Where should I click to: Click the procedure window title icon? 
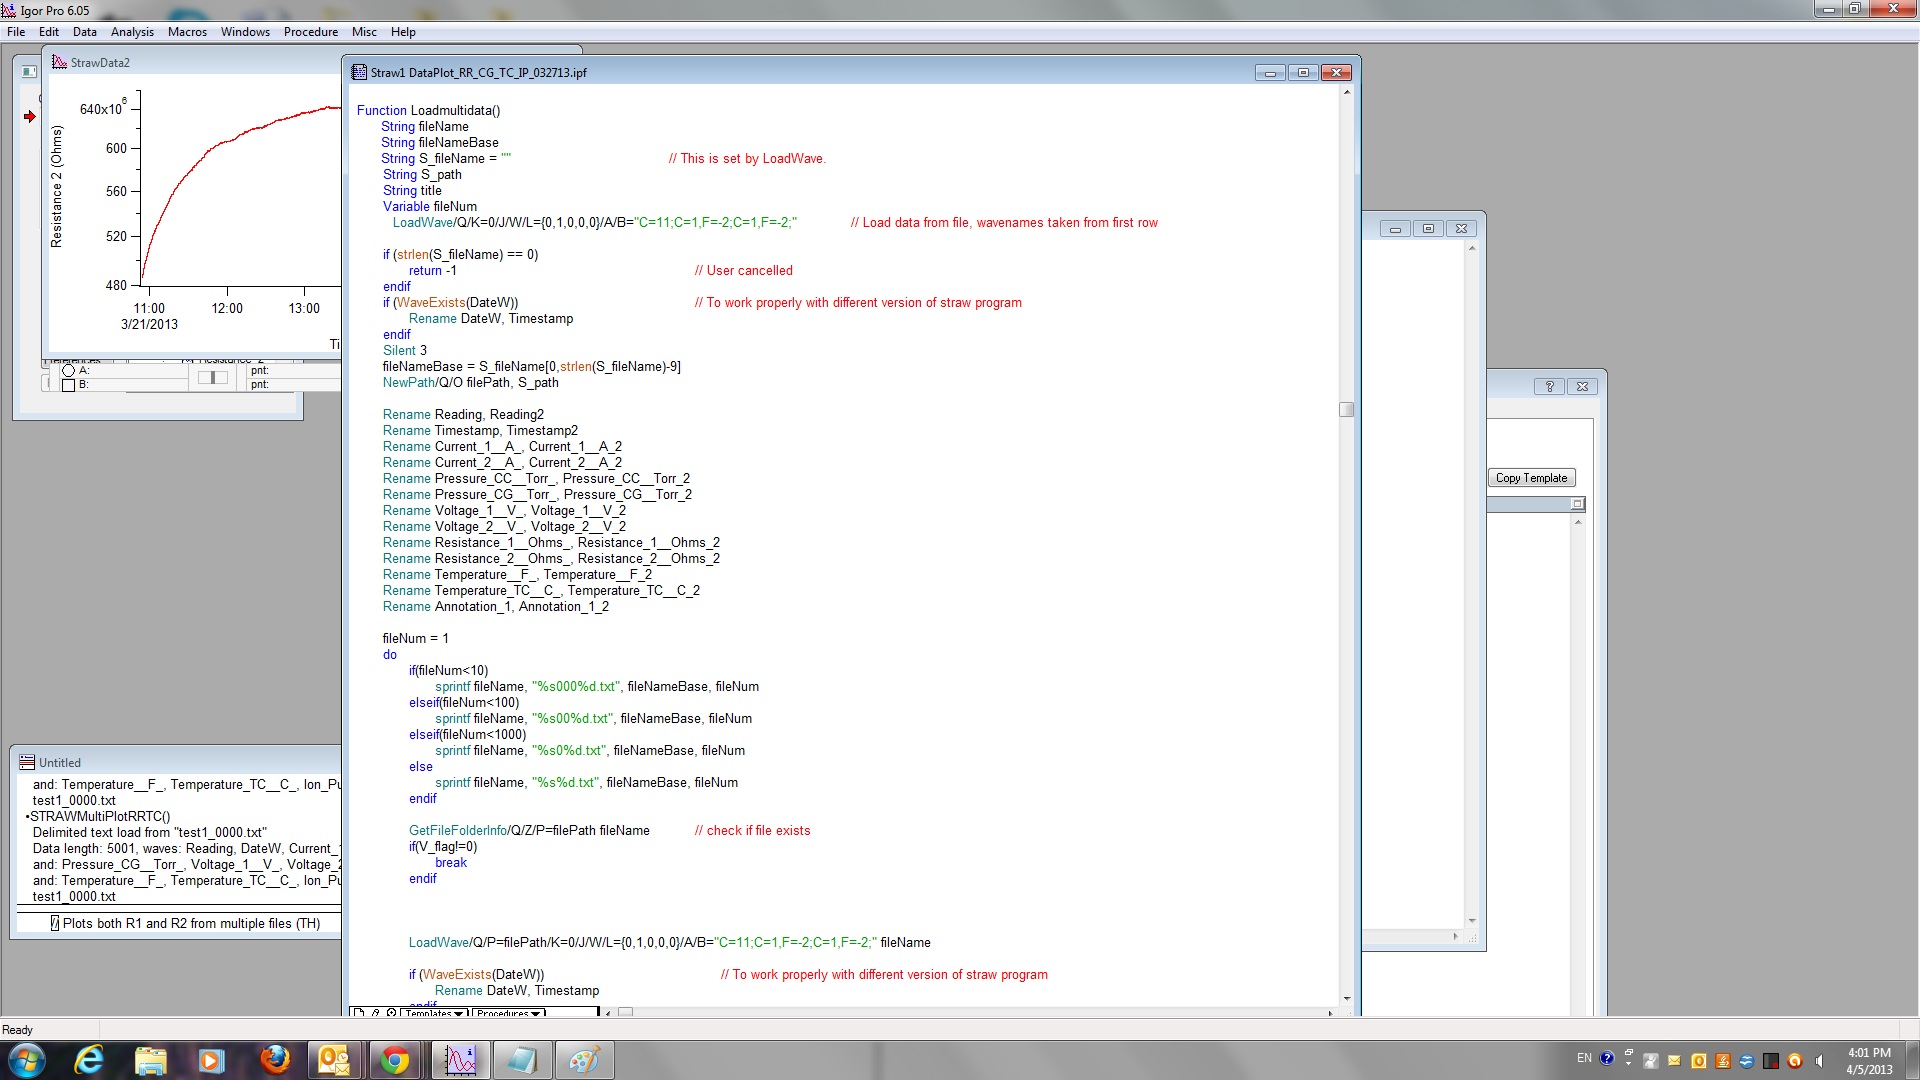coord(359,72)
